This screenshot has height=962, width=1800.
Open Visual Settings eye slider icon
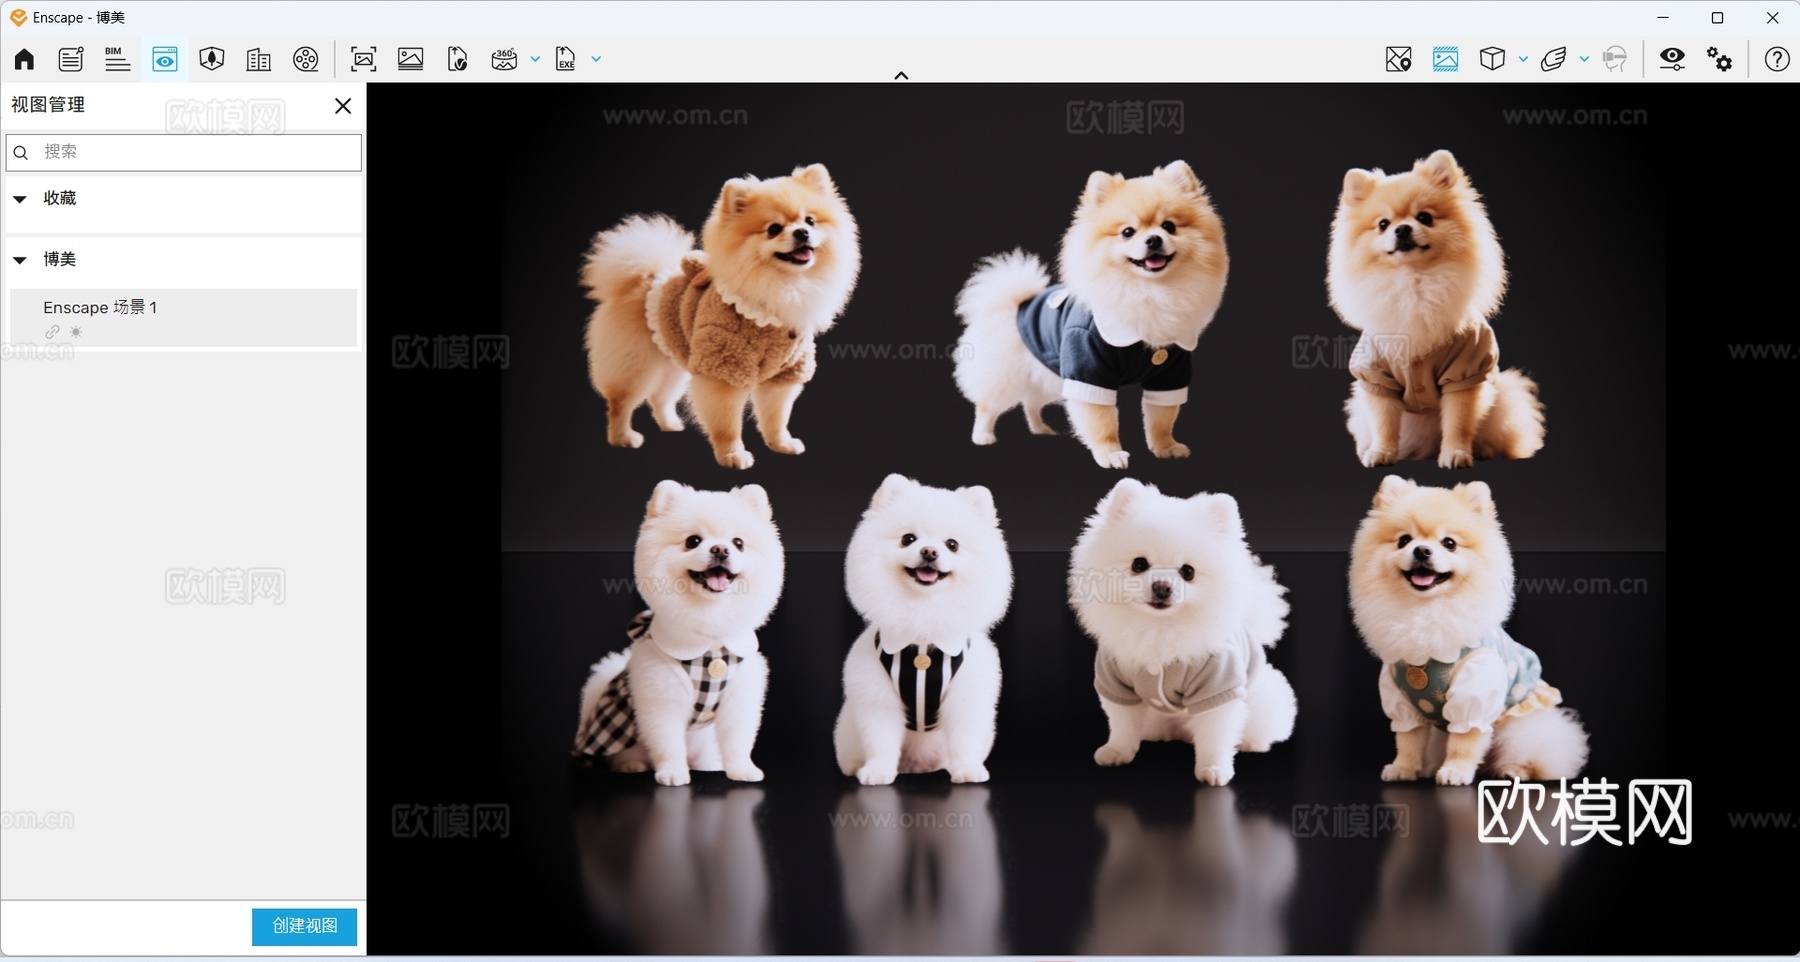click(1673, 59)
